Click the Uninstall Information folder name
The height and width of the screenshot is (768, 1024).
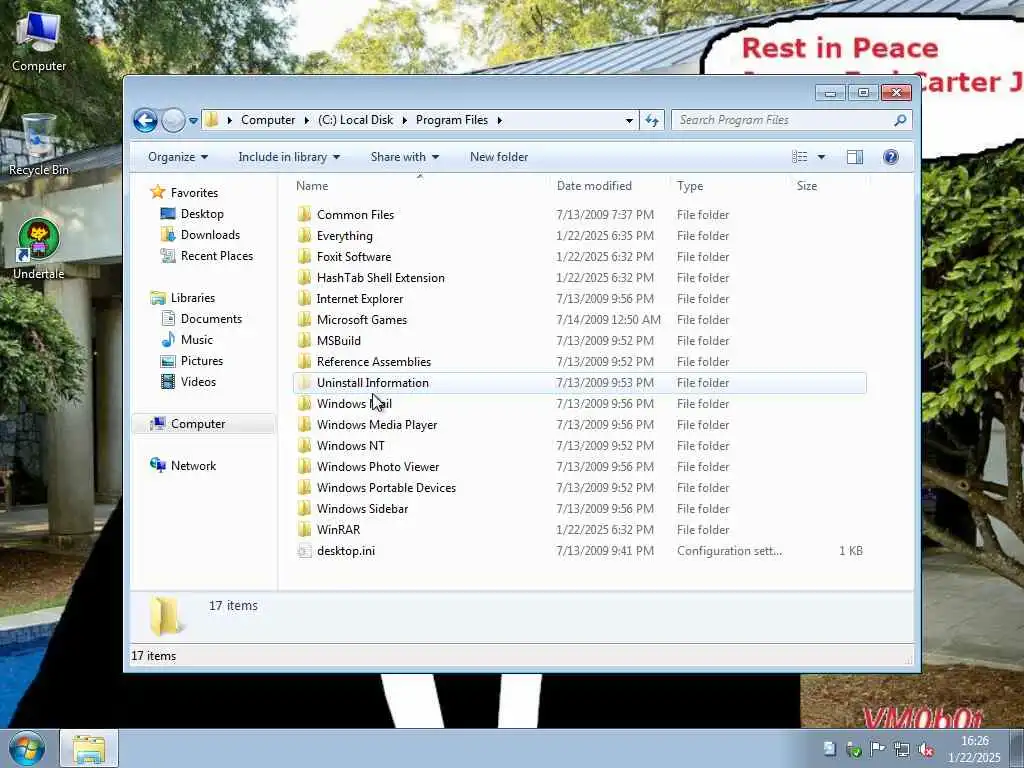(x=372, y=383)
